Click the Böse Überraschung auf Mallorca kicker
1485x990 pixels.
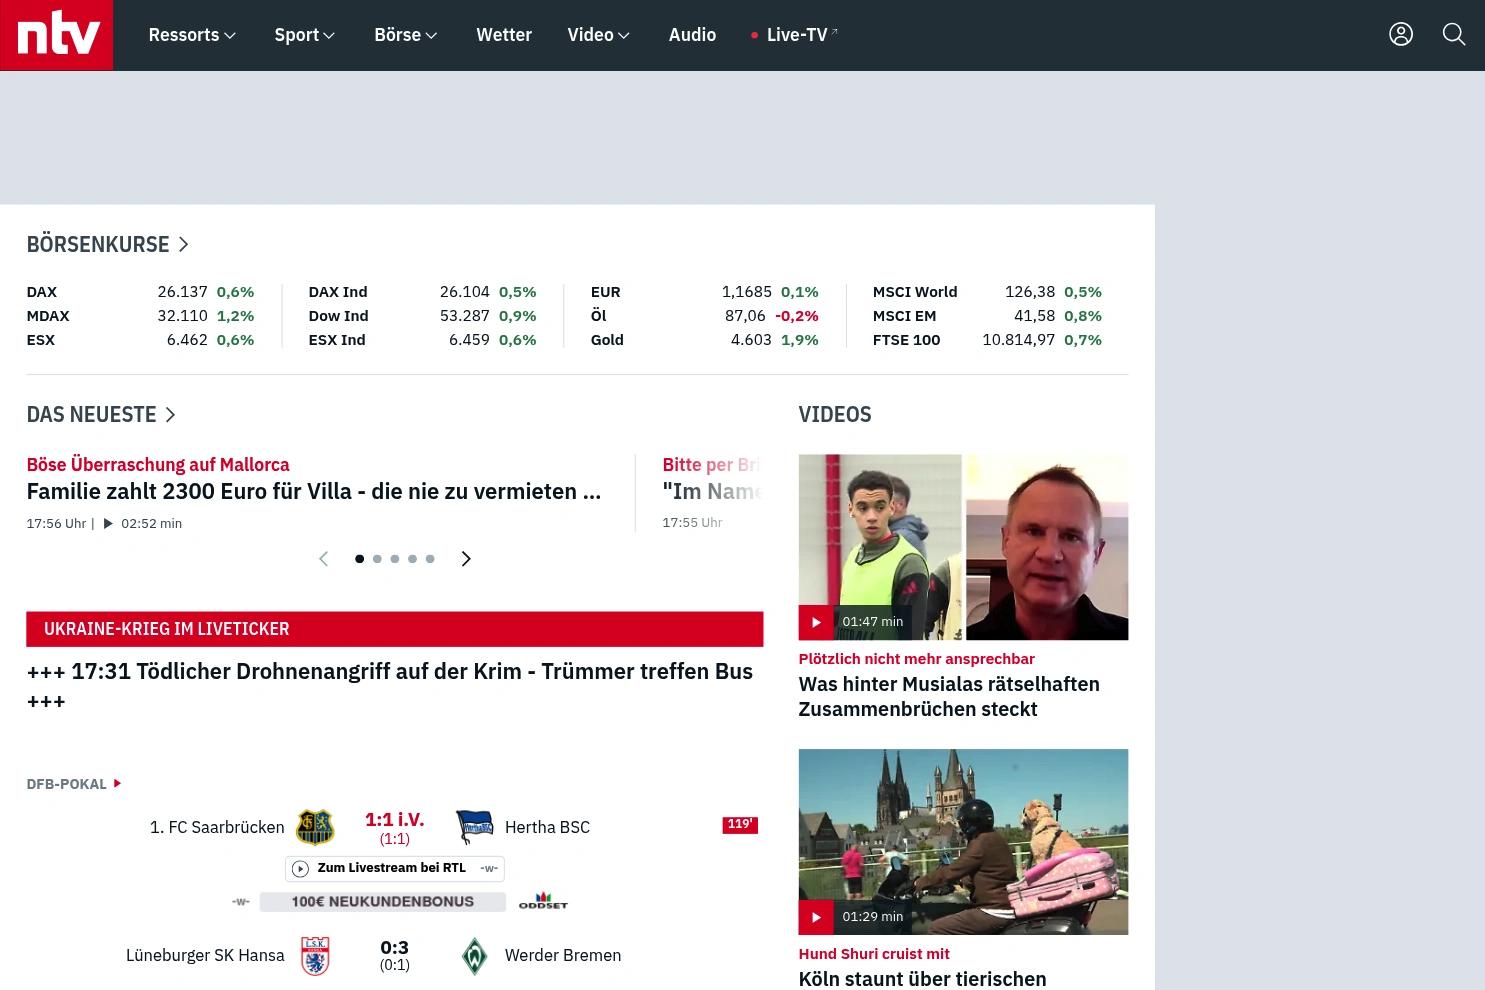(158, 465)
